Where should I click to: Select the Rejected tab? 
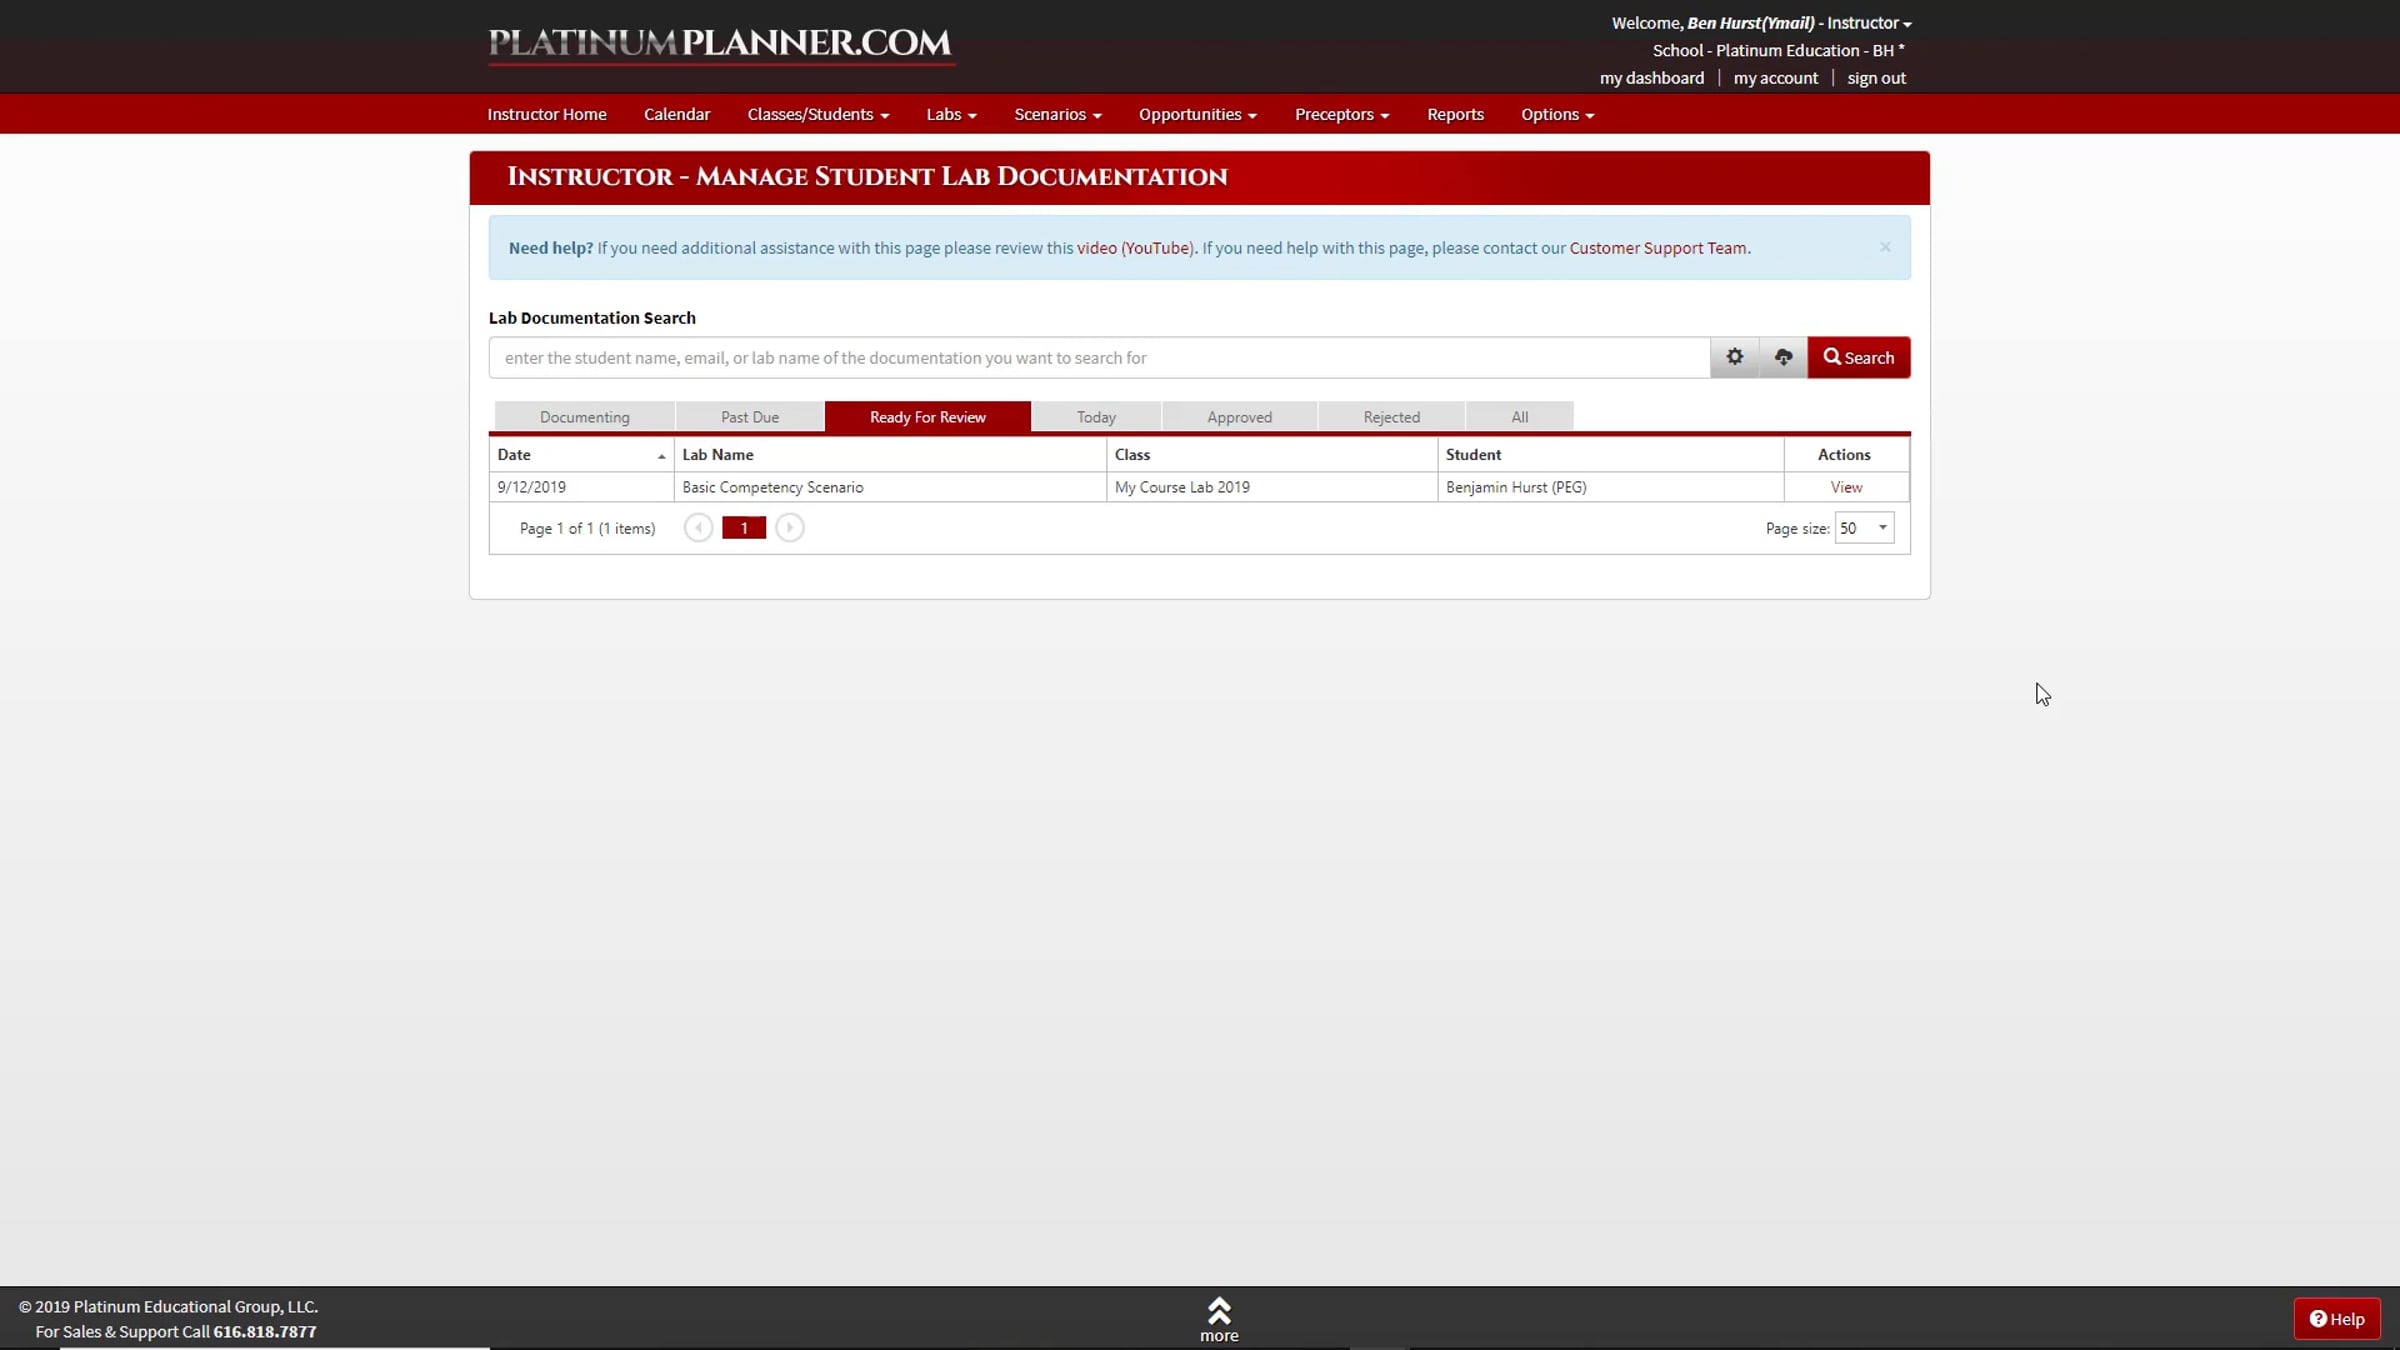click(x=1391, y=417)
